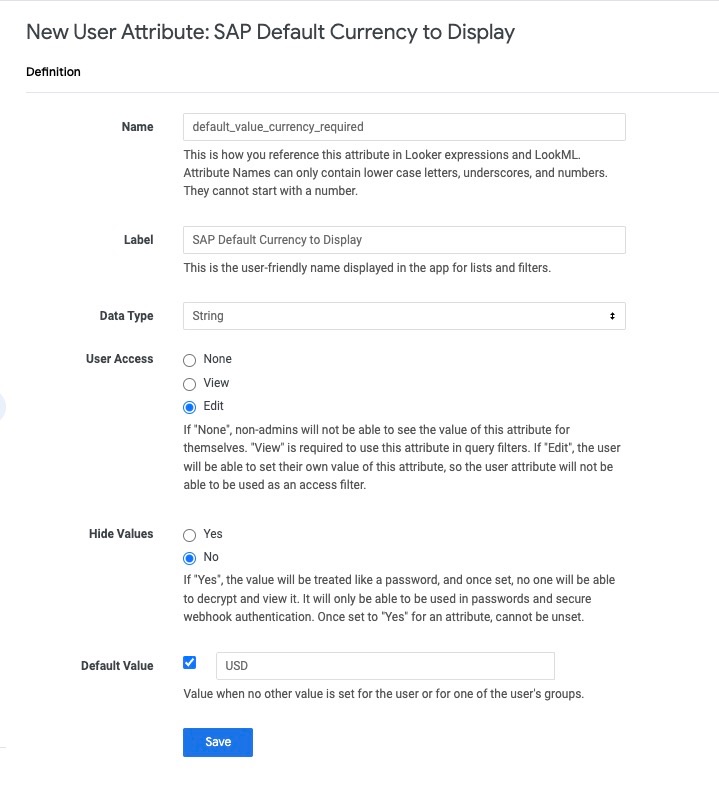Viewport: 719px width, 791px height.
Task: Click the Default Value USD field
Action: (x=385, y=666)
